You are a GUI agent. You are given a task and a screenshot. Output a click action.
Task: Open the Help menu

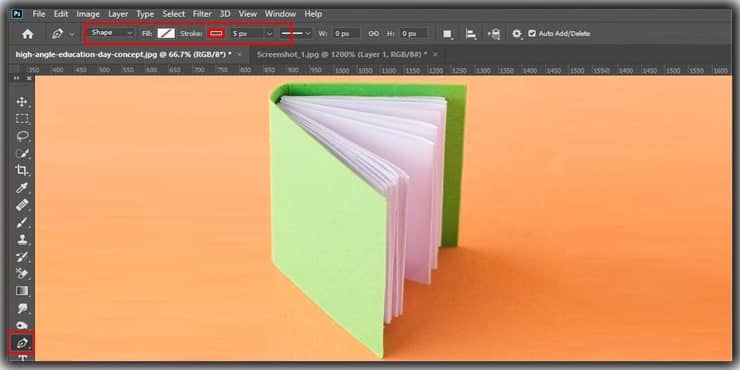pyautogui.click(x=313, y=14)
